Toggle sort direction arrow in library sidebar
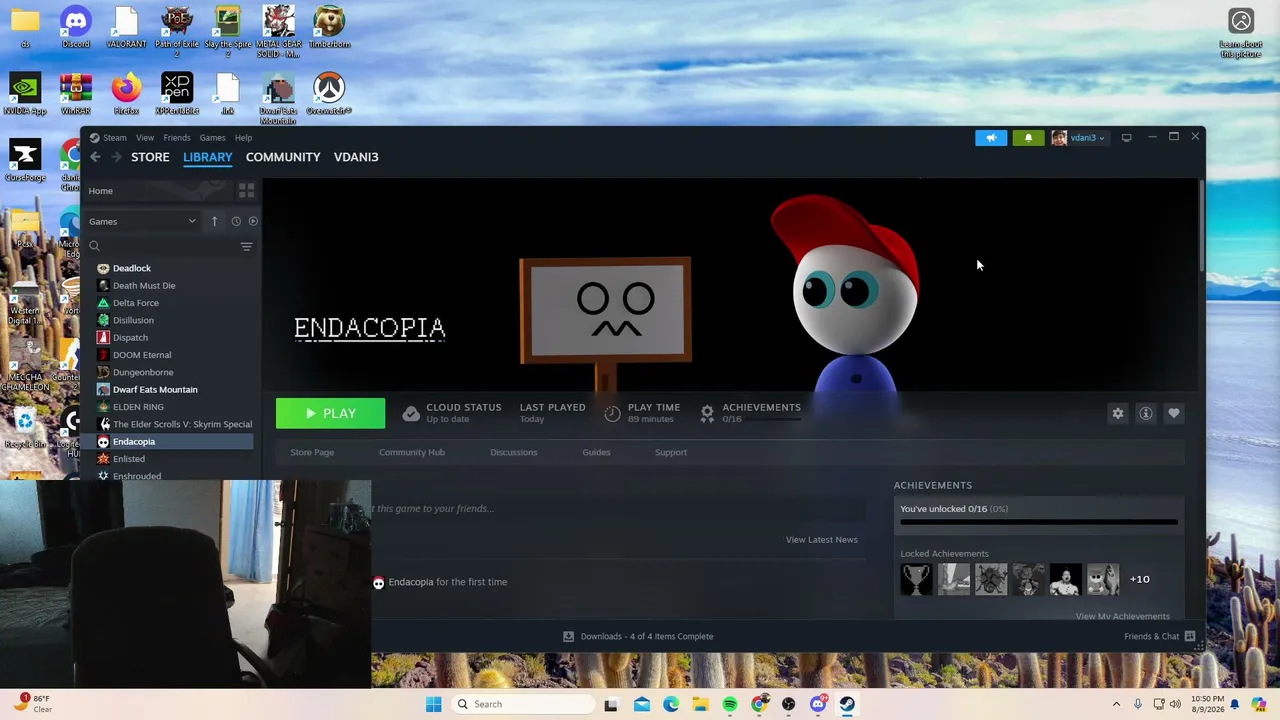 point(214,221)
